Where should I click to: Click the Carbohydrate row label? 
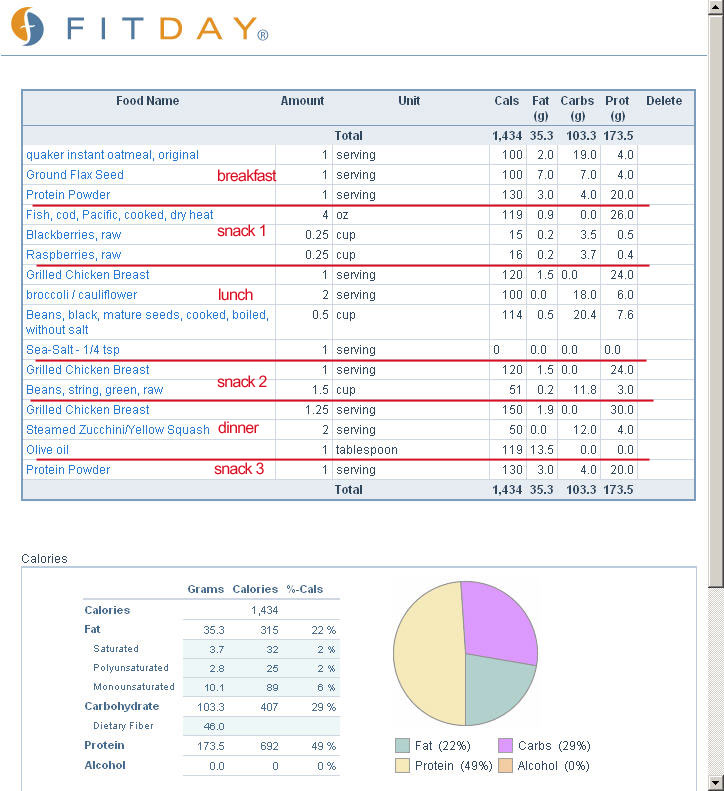point(122,706)
